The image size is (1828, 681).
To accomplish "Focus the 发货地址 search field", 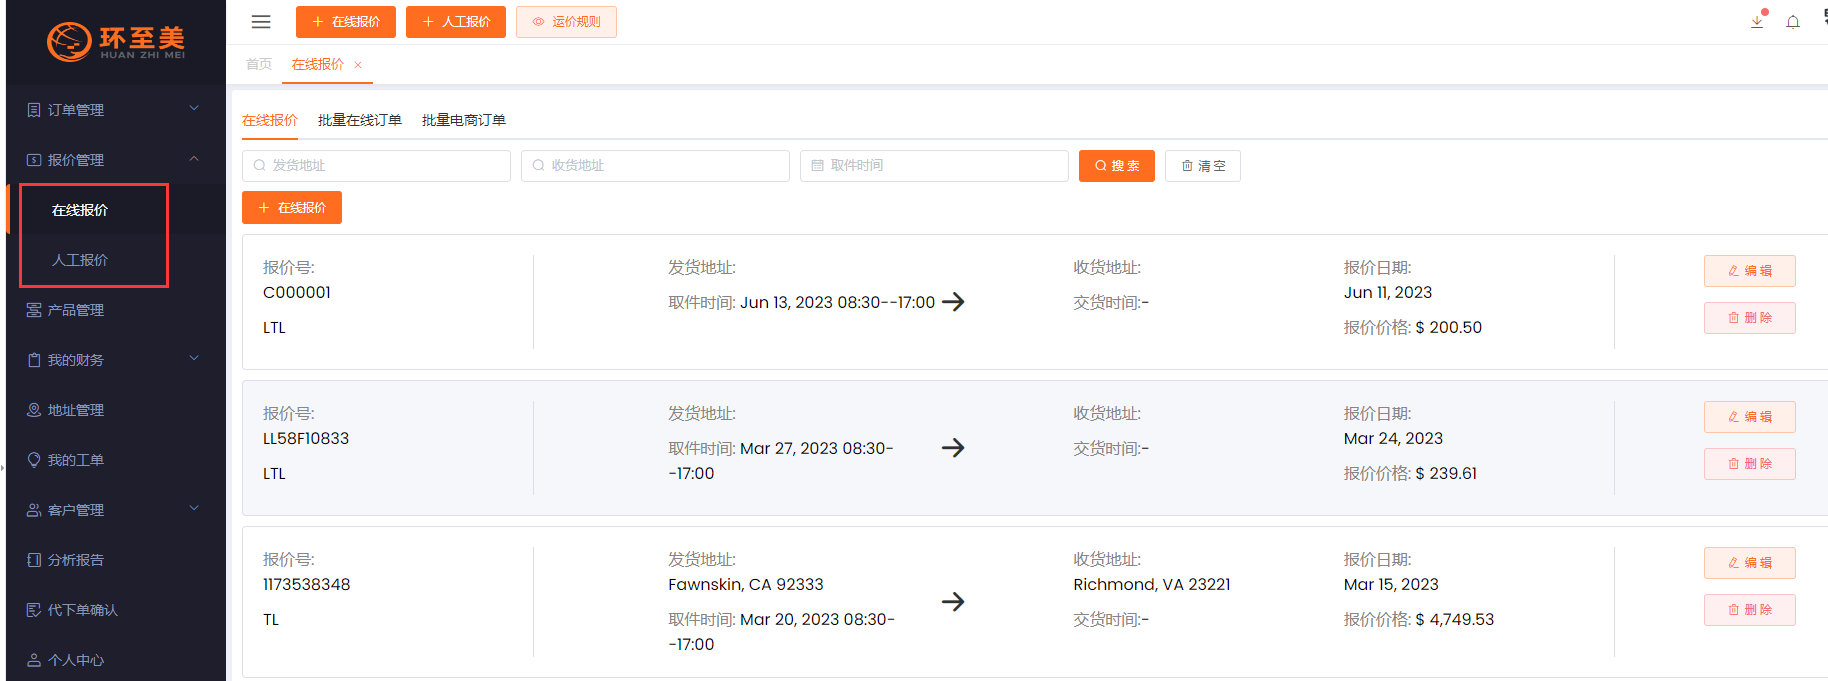I will pos(376,166).
